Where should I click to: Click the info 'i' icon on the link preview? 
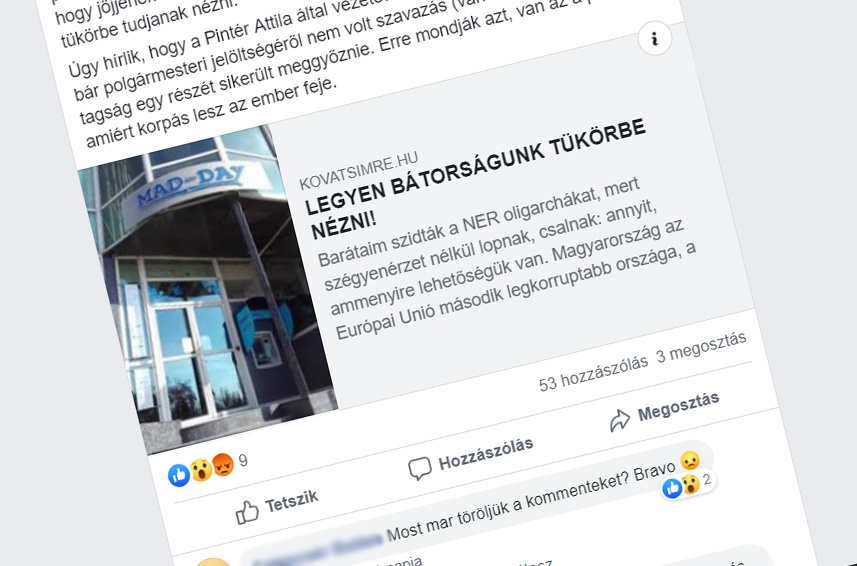[654, 38]
